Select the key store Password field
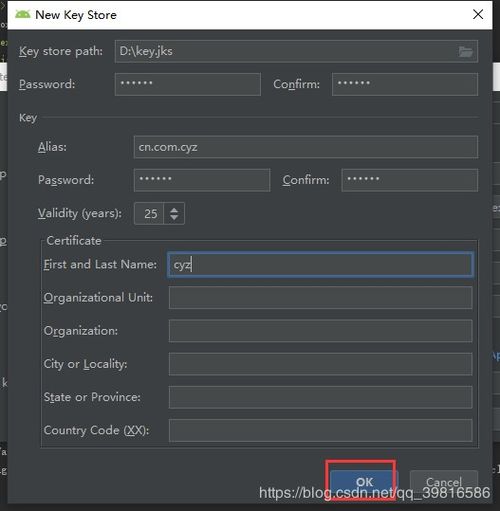500x511 pixels. click(x=188, y=84)
